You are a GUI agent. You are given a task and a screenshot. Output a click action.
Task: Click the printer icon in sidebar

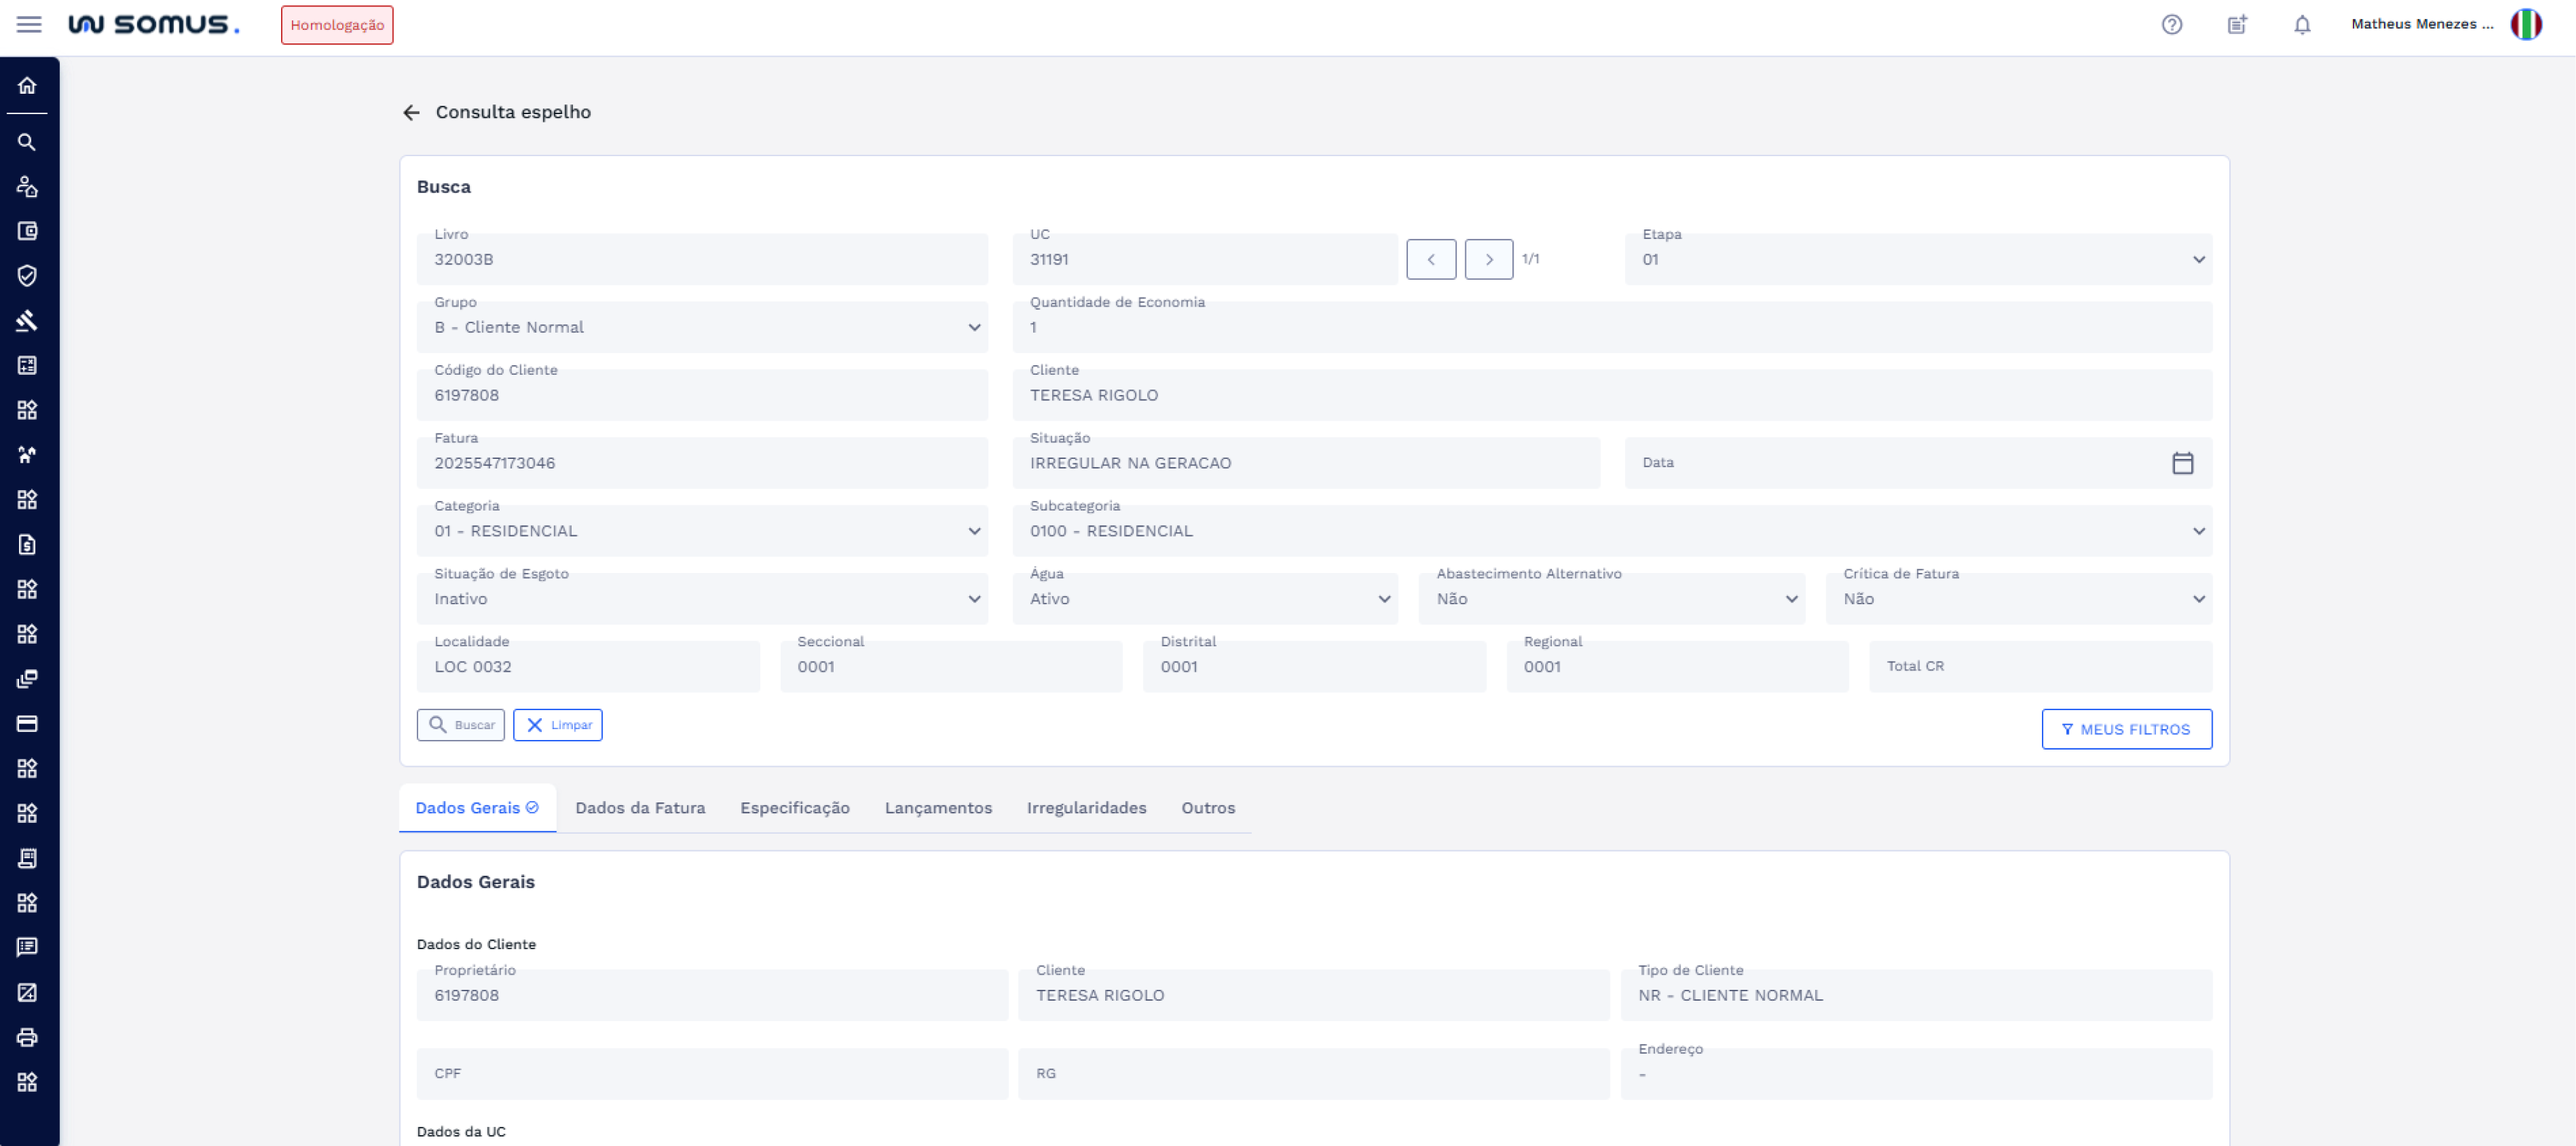pos(27,1037)
